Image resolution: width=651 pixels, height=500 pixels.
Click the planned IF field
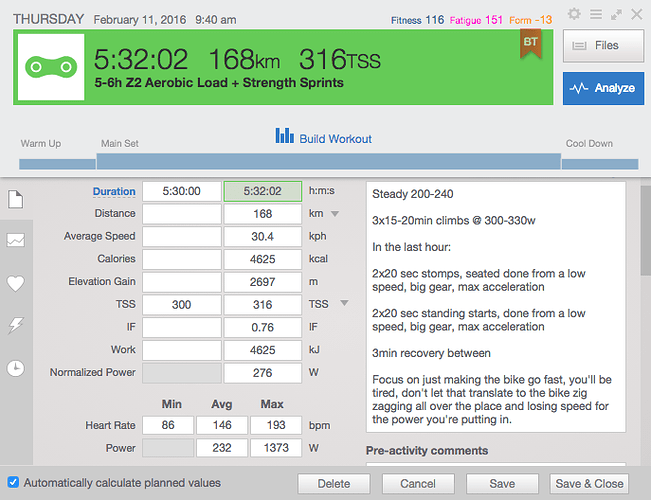click(x=181, y=327)
